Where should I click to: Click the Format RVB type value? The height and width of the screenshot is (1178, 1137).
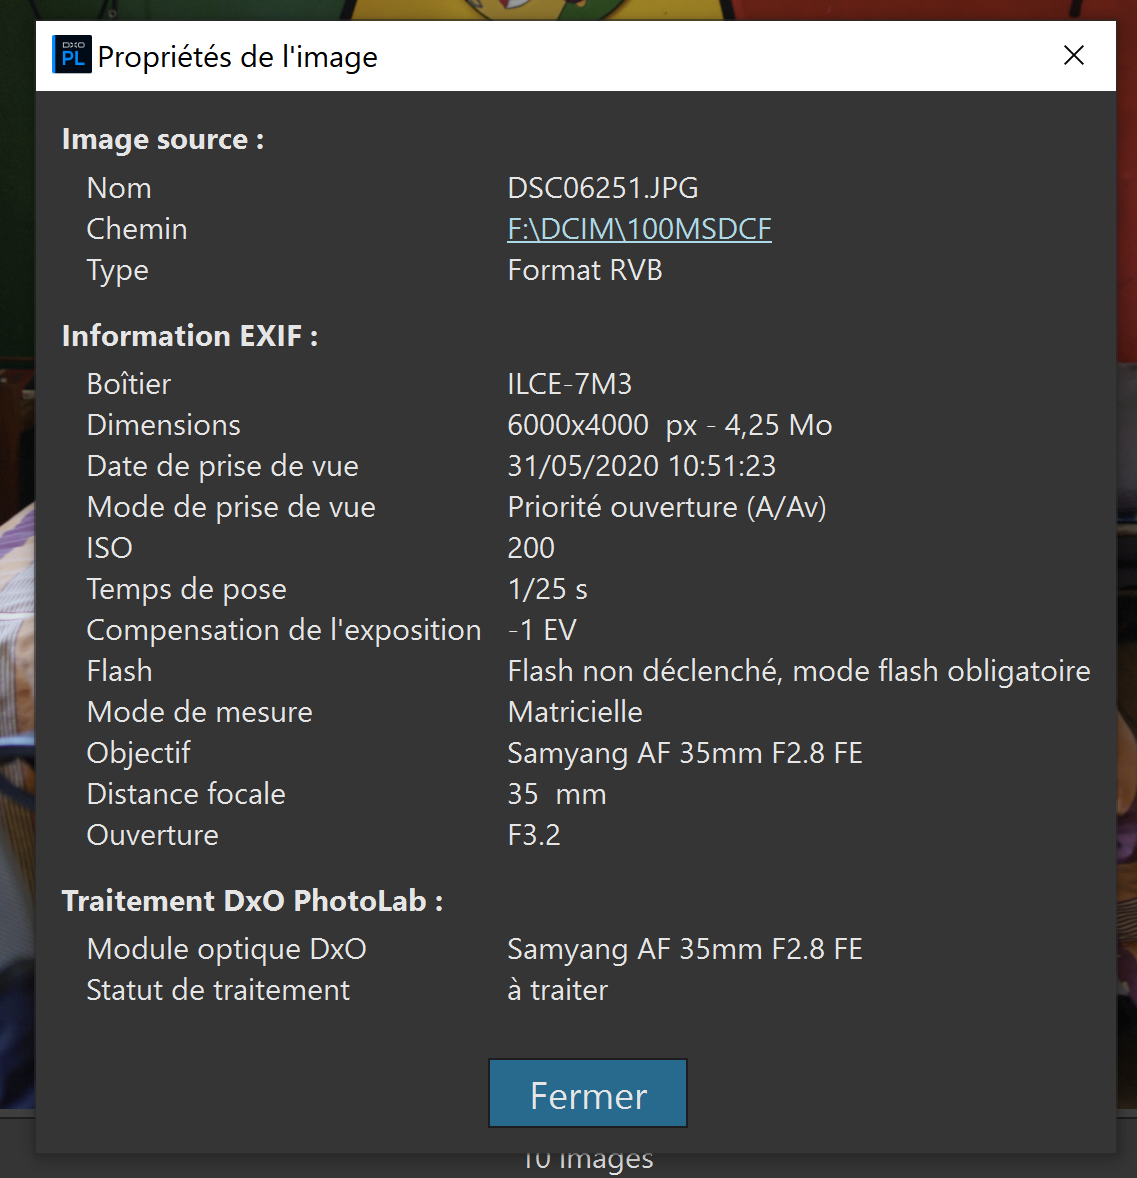pyautogui.click(x=585, y=270)
